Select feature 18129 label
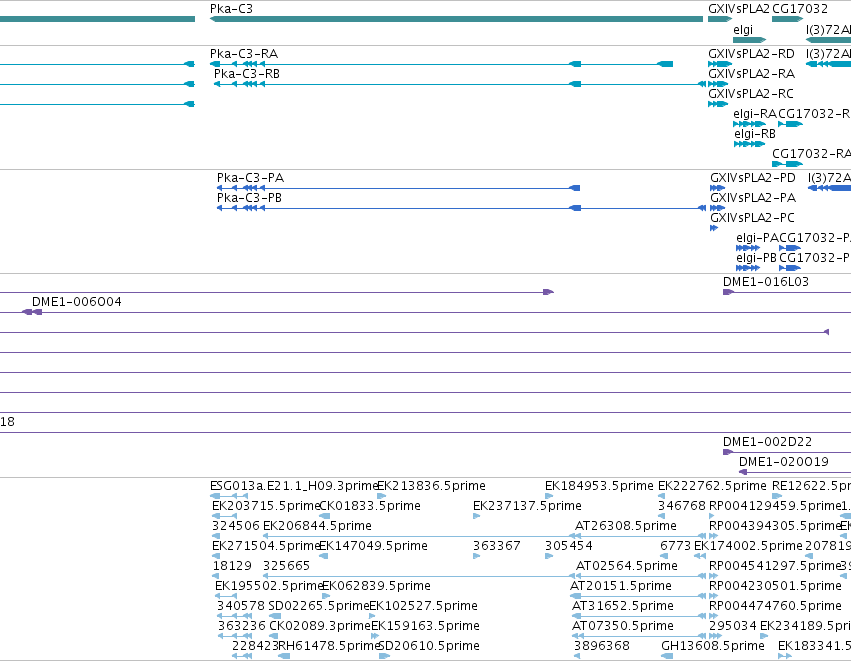 pos(232,567)
